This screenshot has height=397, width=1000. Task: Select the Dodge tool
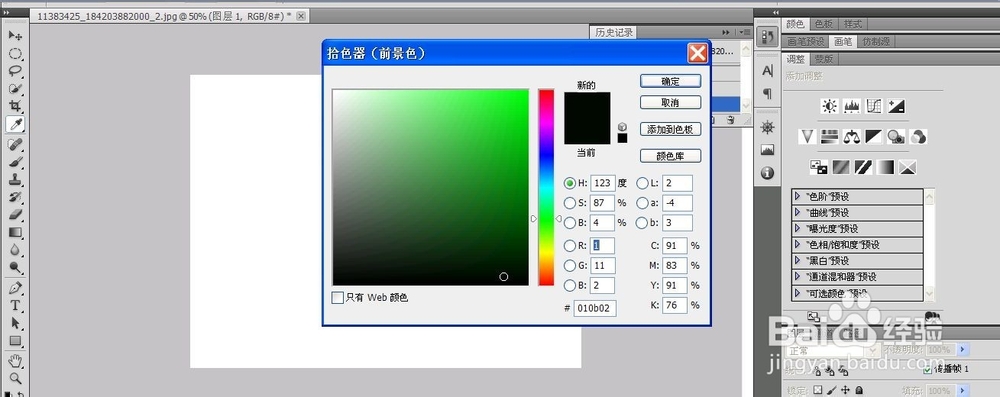[x=15, y=267]
